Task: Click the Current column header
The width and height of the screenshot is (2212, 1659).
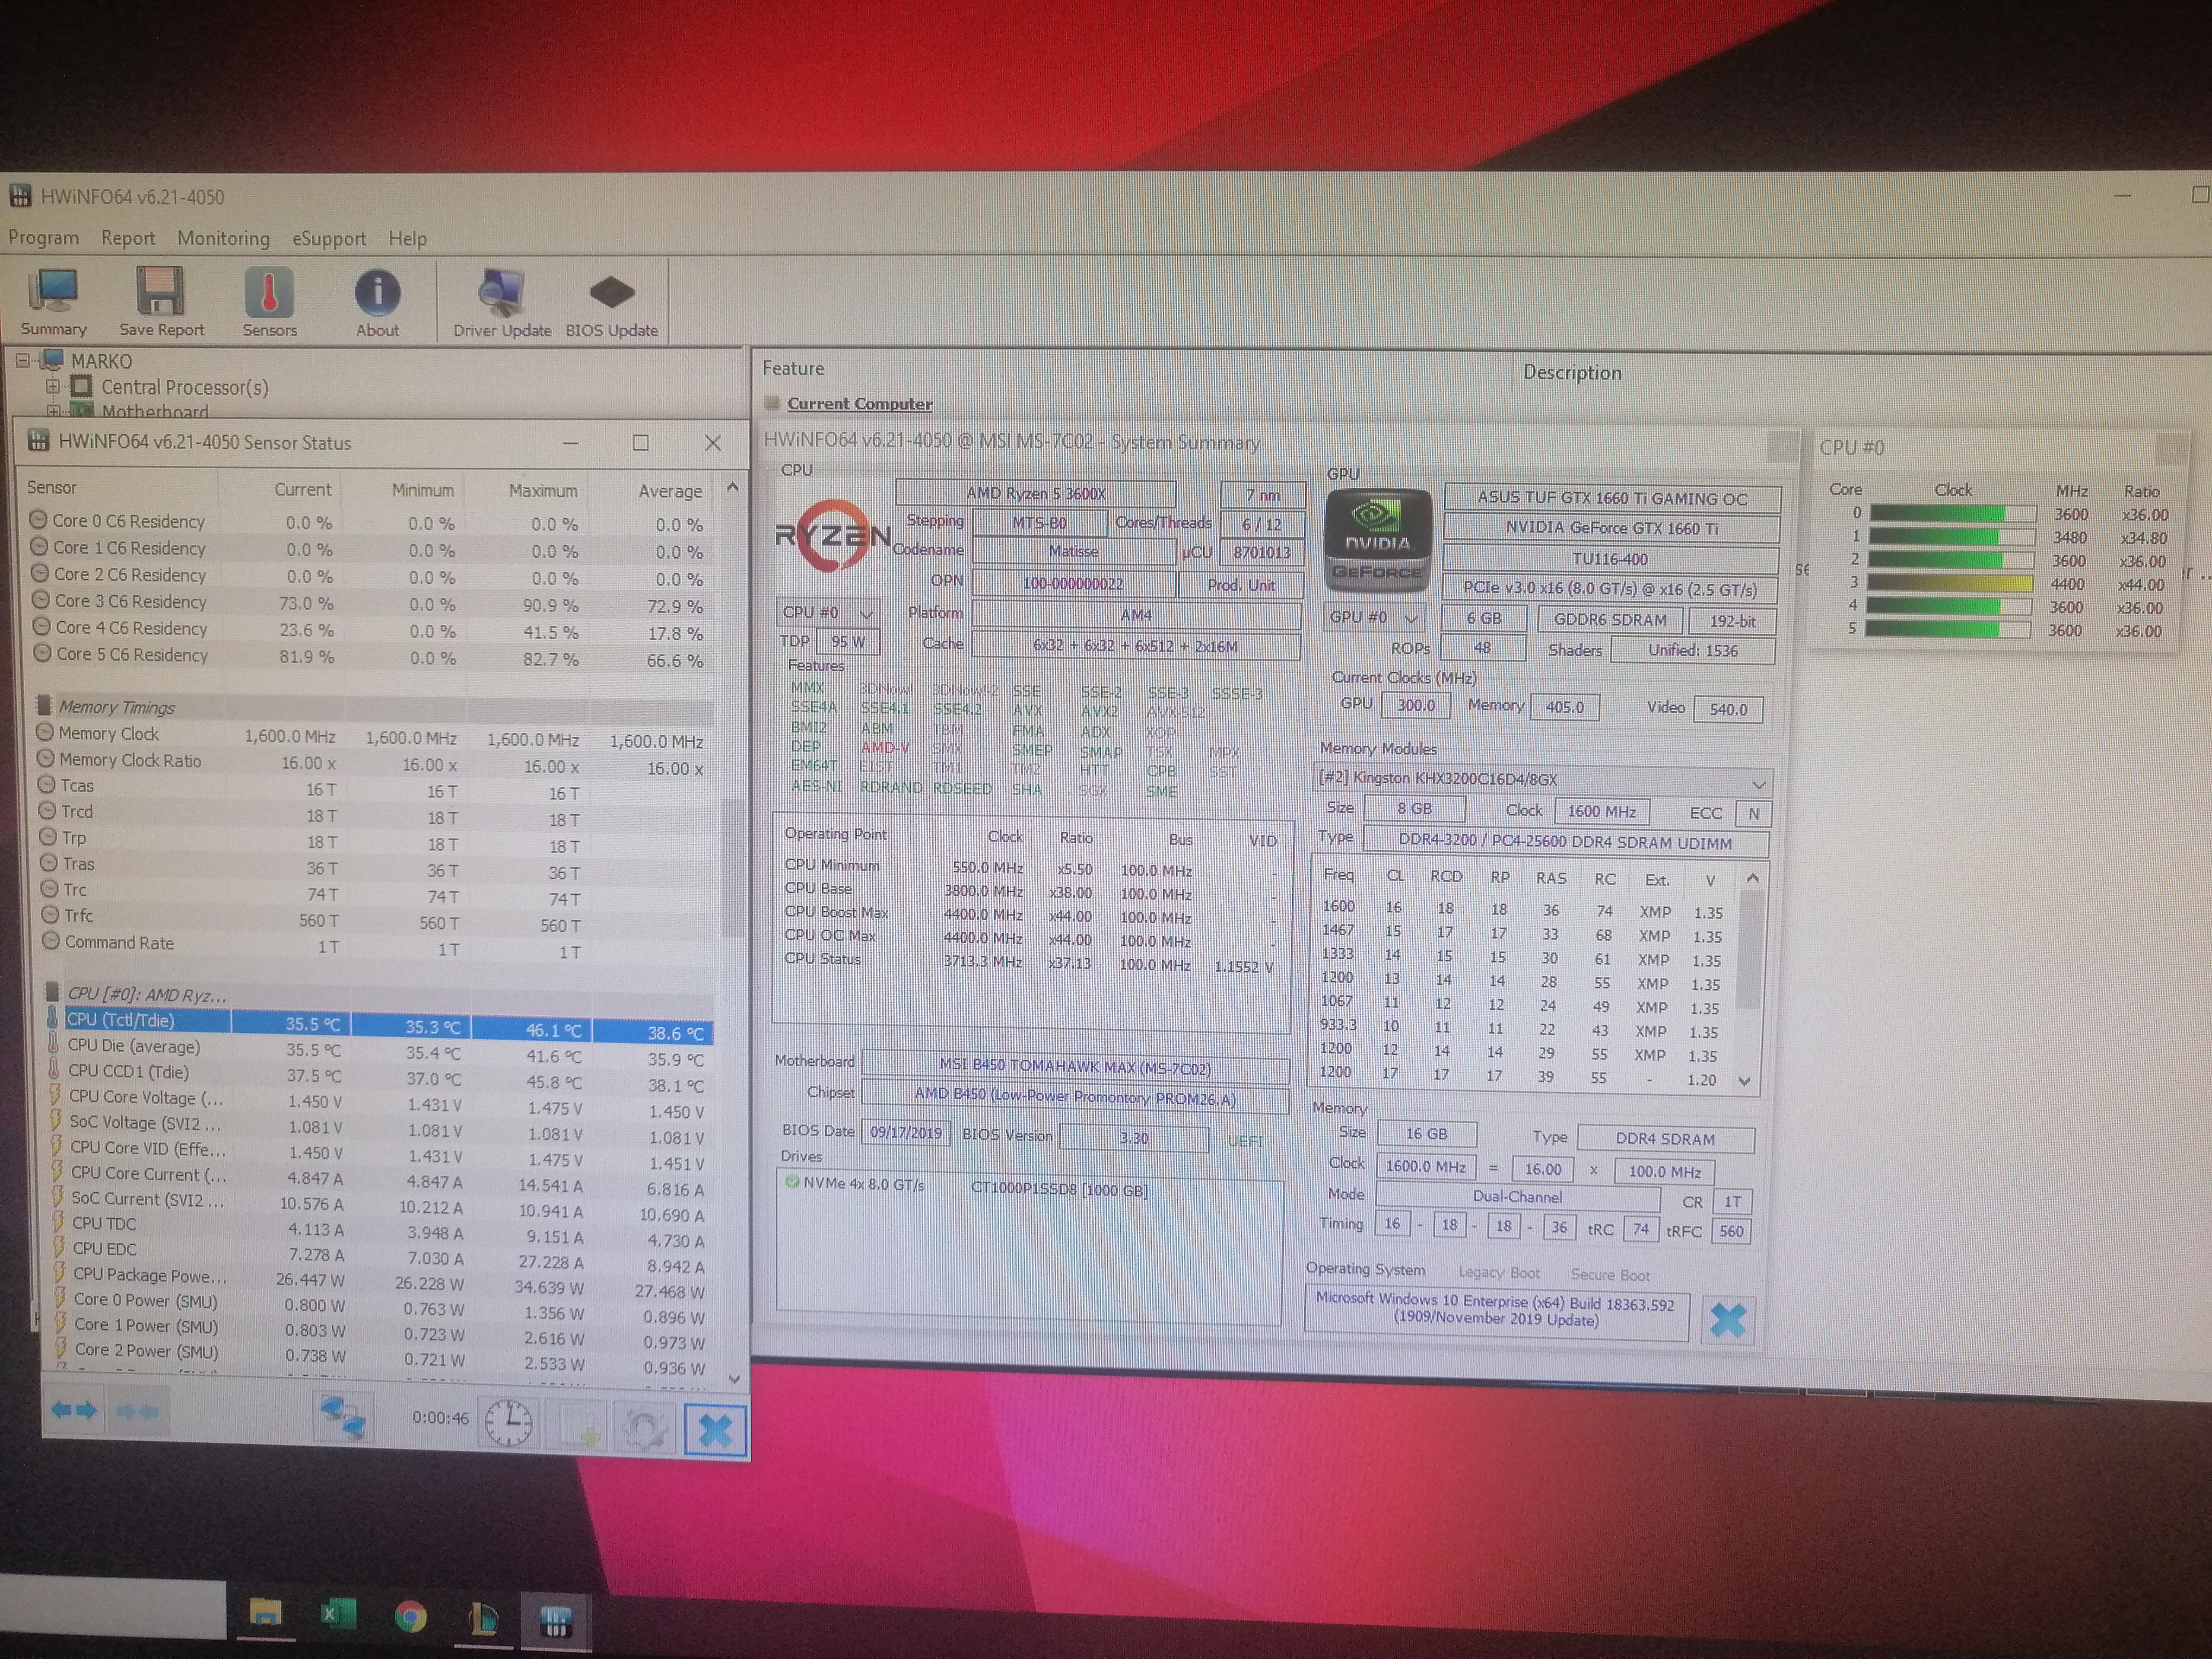Action: (302, 489)
